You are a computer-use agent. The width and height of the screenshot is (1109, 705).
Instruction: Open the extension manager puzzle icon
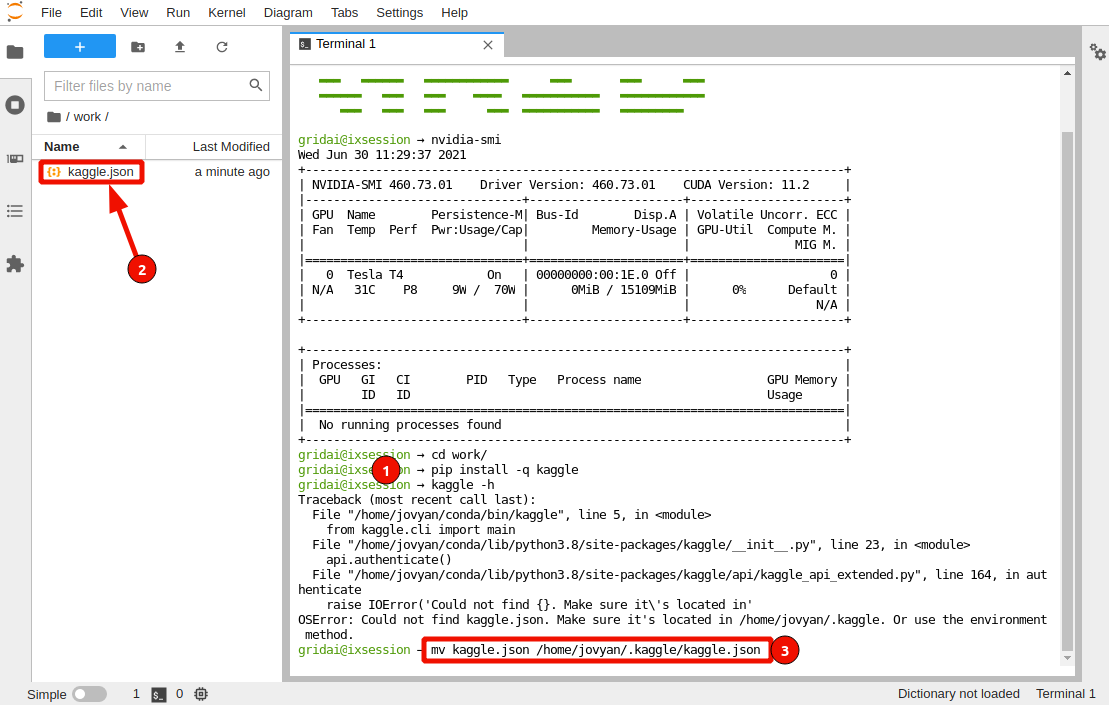coord(15,264)
